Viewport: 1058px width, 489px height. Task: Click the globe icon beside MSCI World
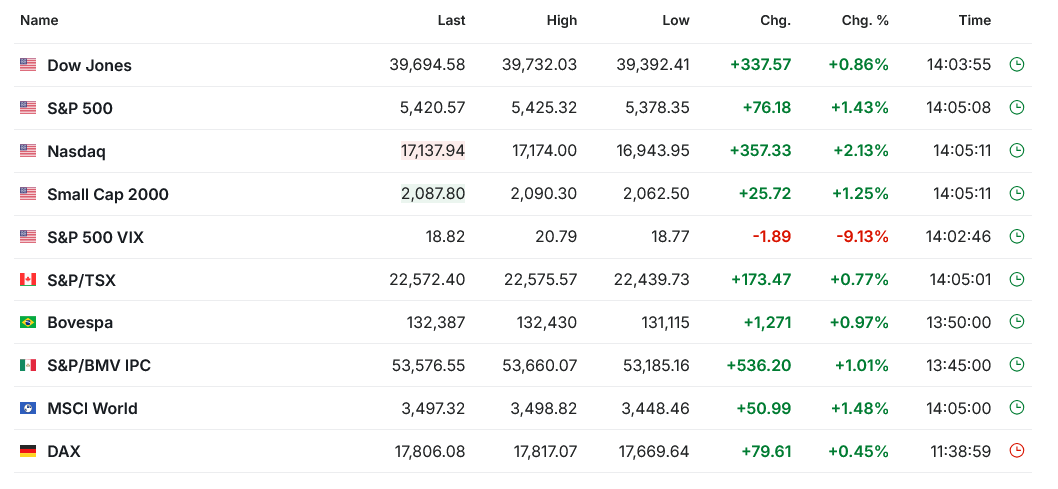click(x=28, y=408)
